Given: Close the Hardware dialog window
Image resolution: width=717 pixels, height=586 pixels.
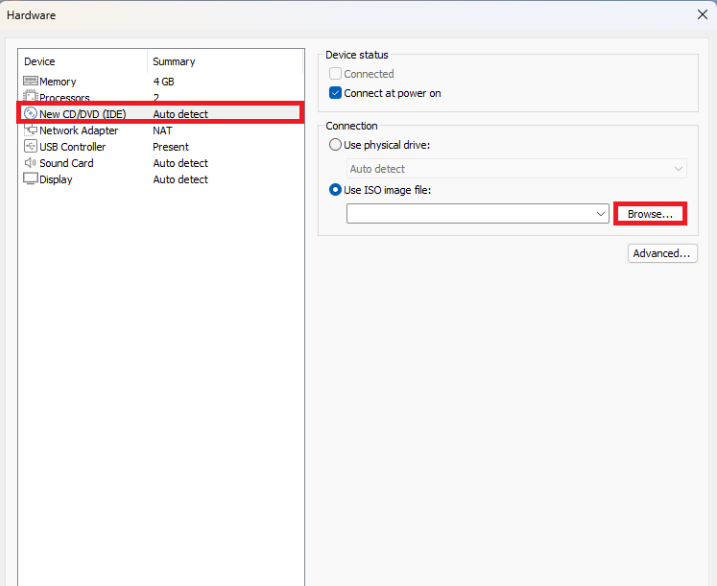Looking at the screenshot, I should 702,15.
